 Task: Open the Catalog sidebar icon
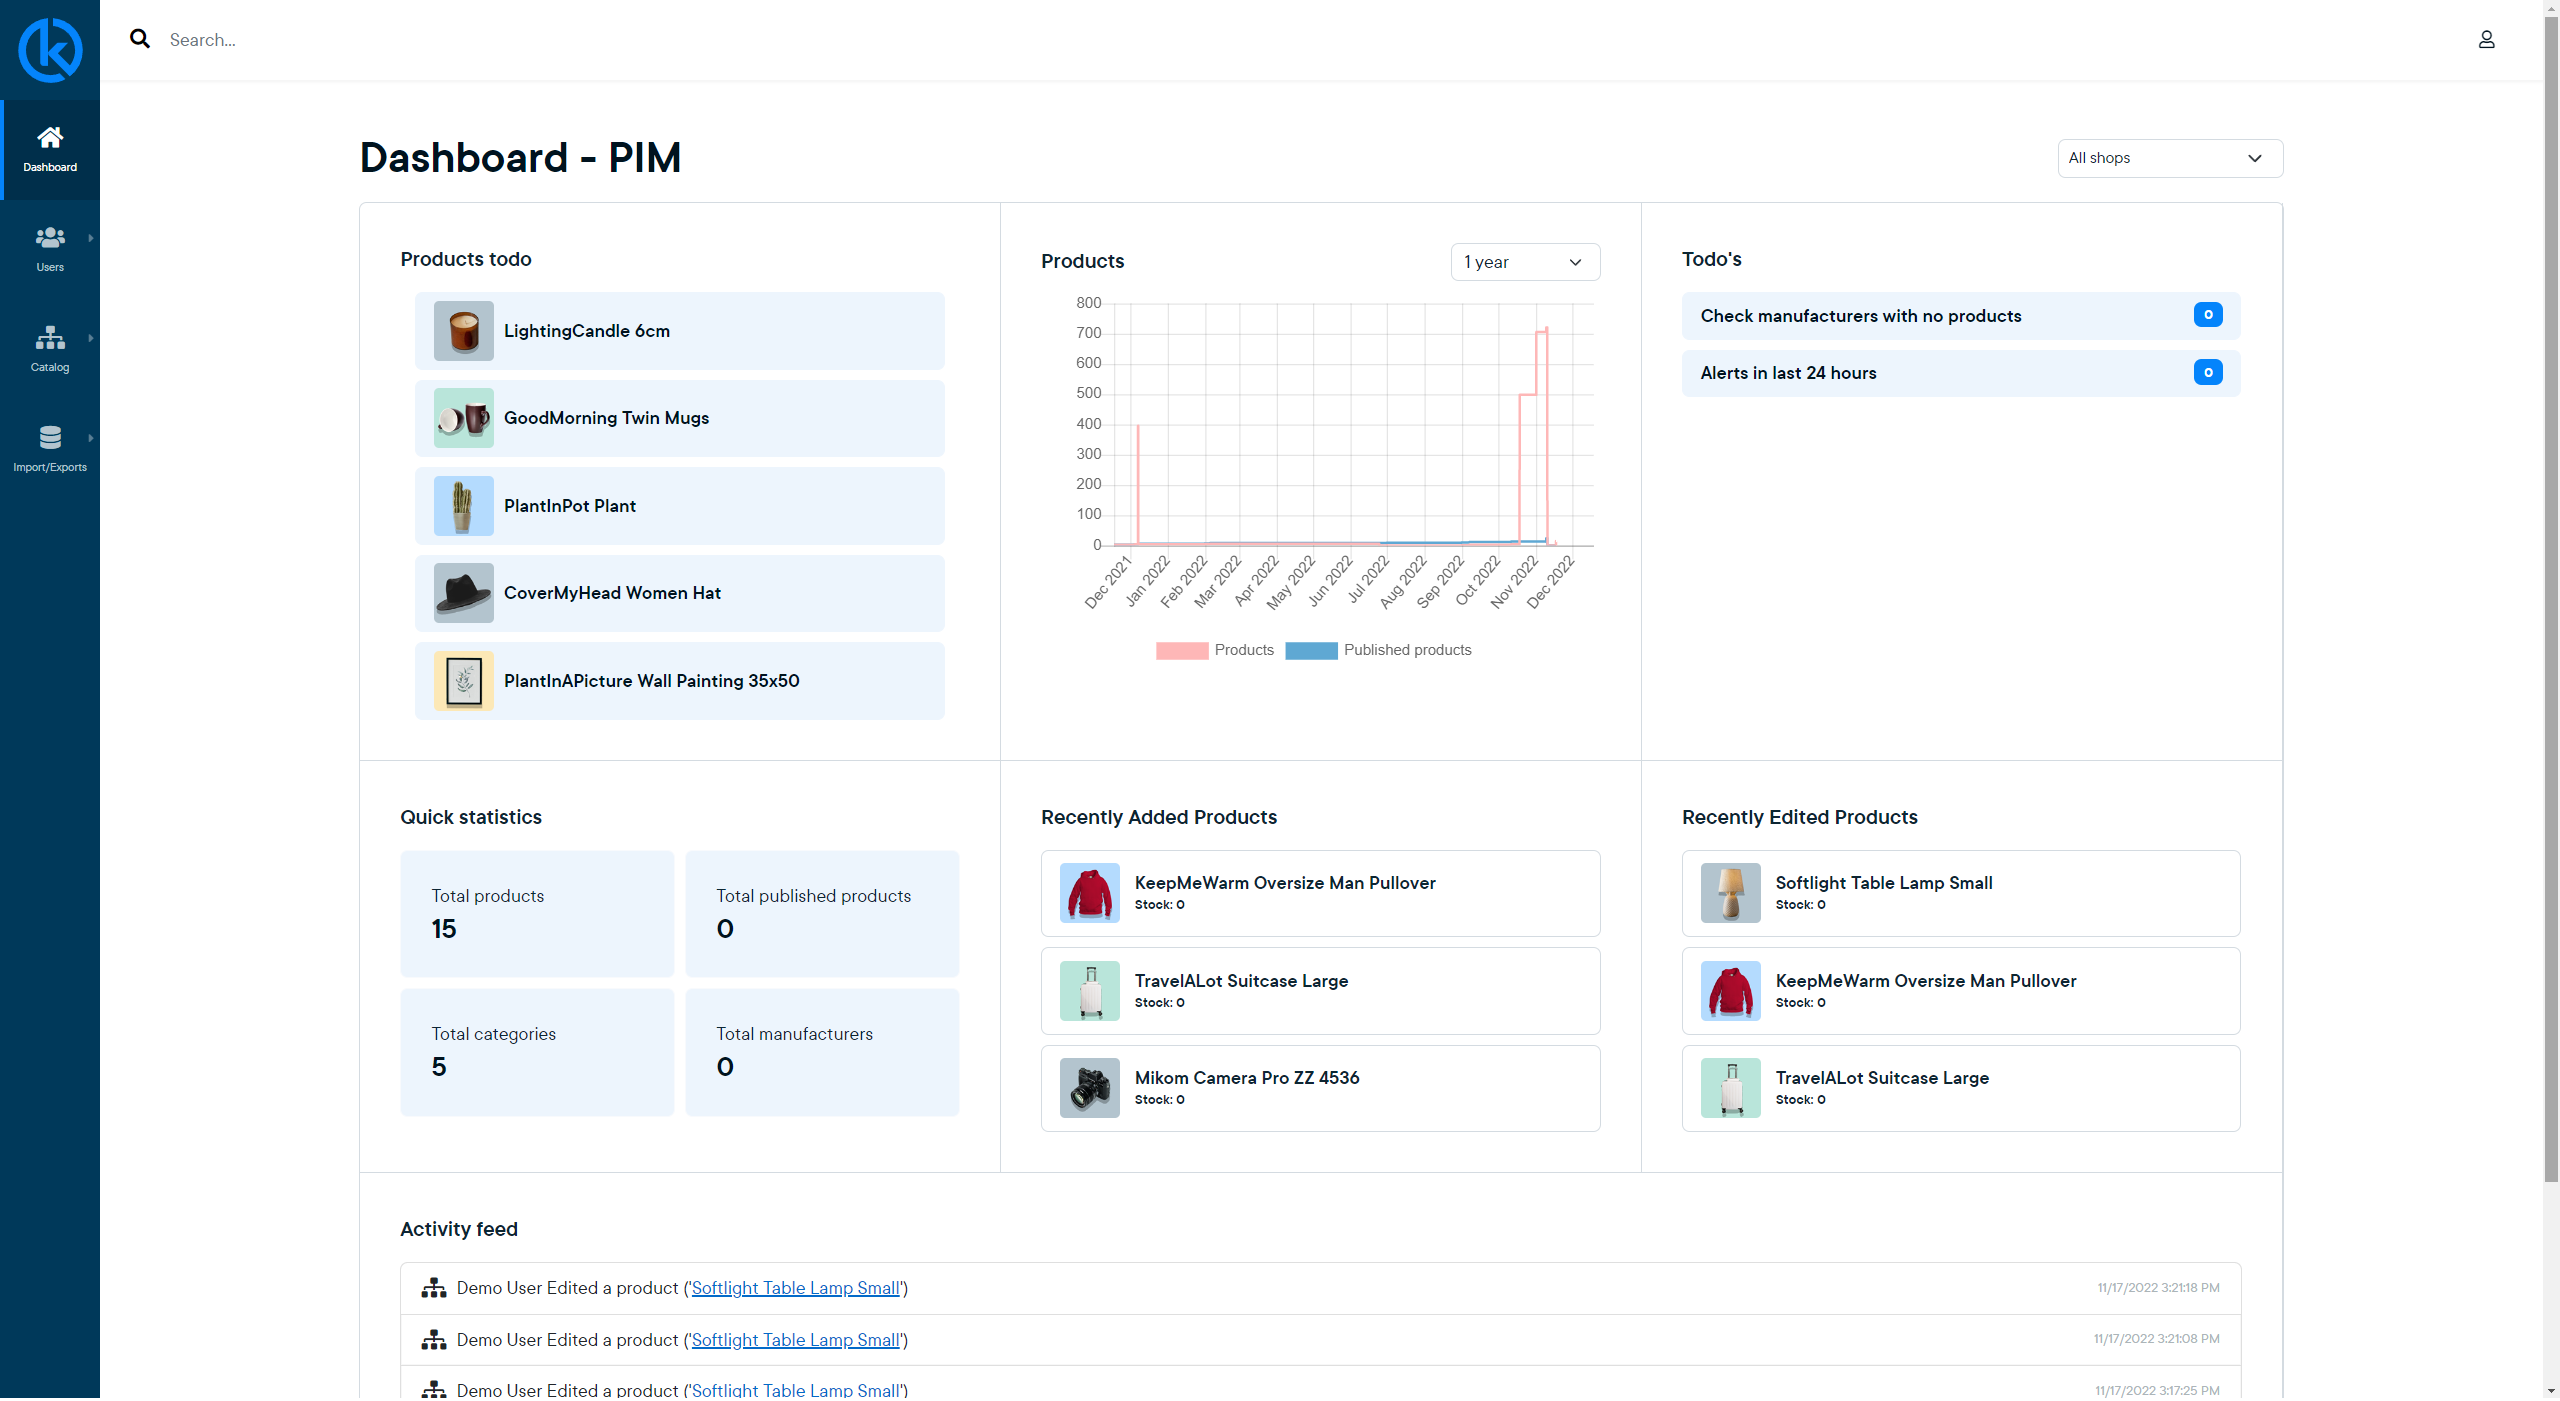pos(50,338)
